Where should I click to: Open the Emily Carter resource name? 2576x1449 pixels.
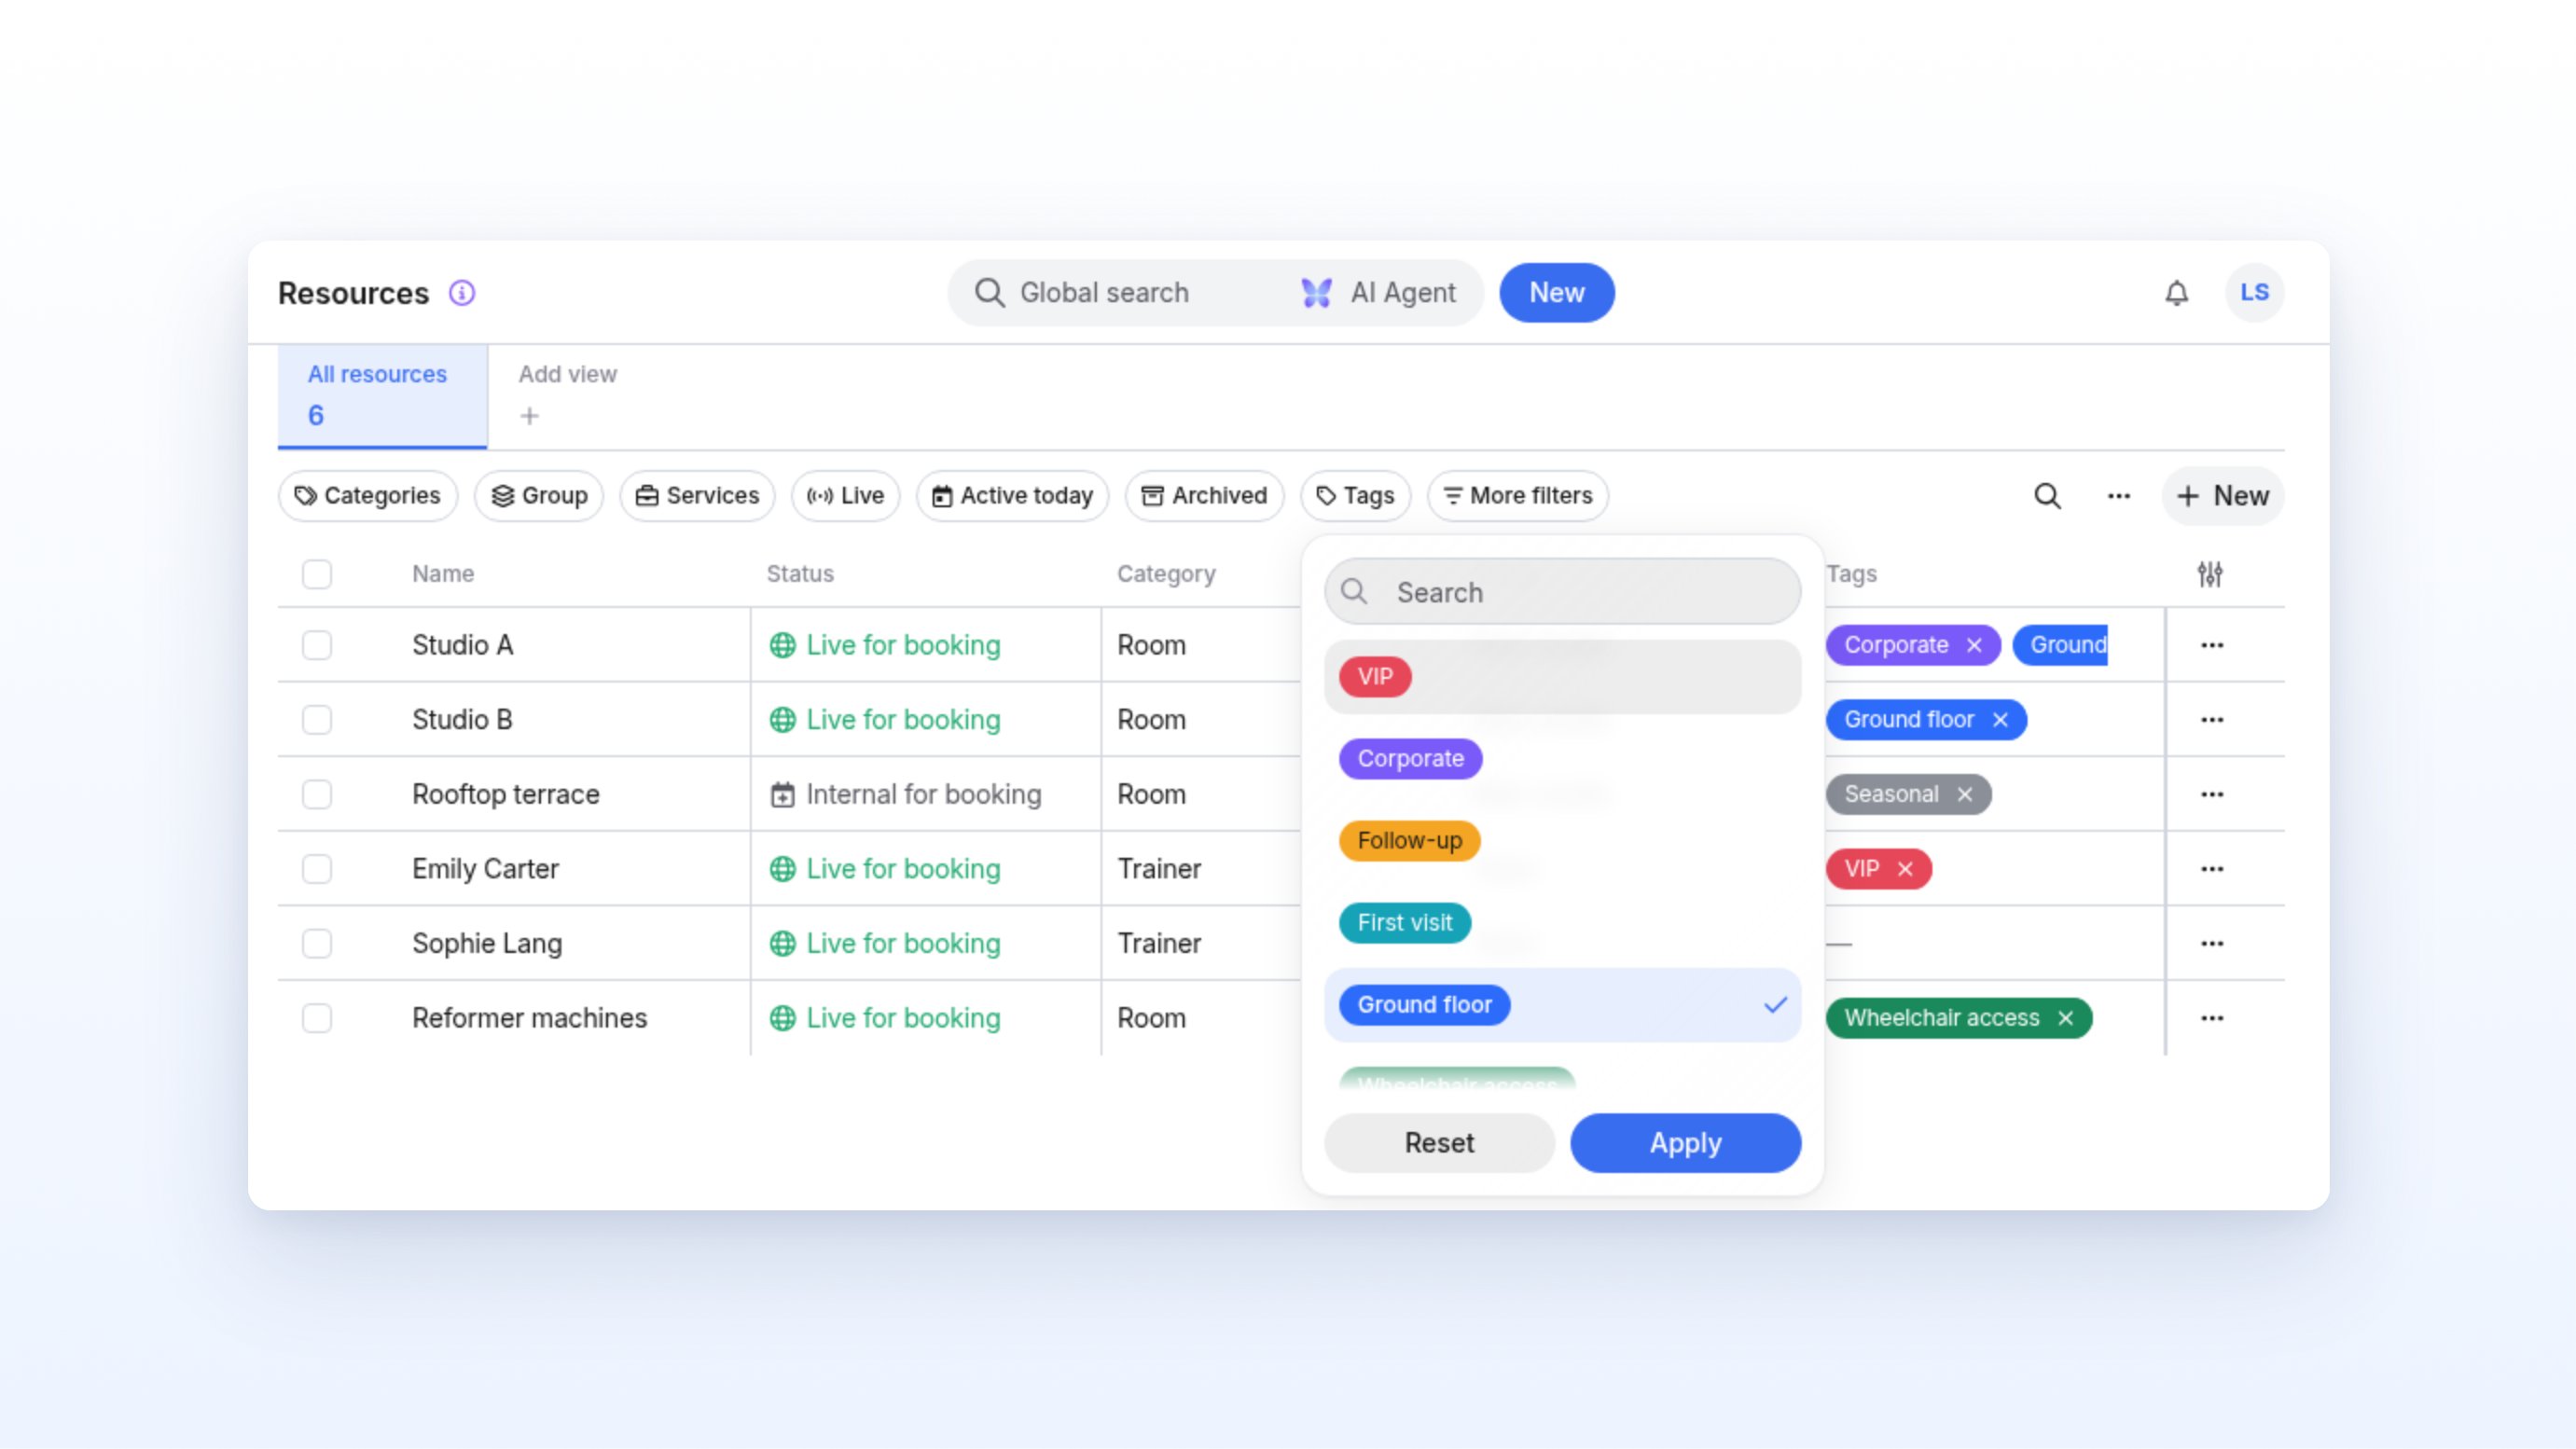pyautogui.click(x=485, y=869)
